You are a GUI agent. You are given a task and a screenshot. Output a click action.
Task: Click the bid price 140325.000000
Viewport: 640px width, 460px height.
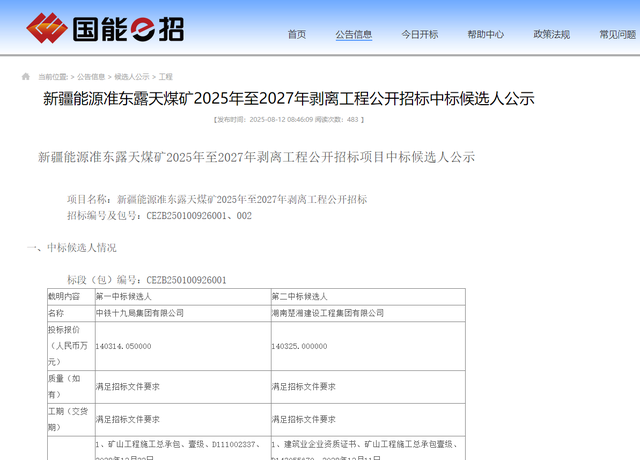click(299, 346)
